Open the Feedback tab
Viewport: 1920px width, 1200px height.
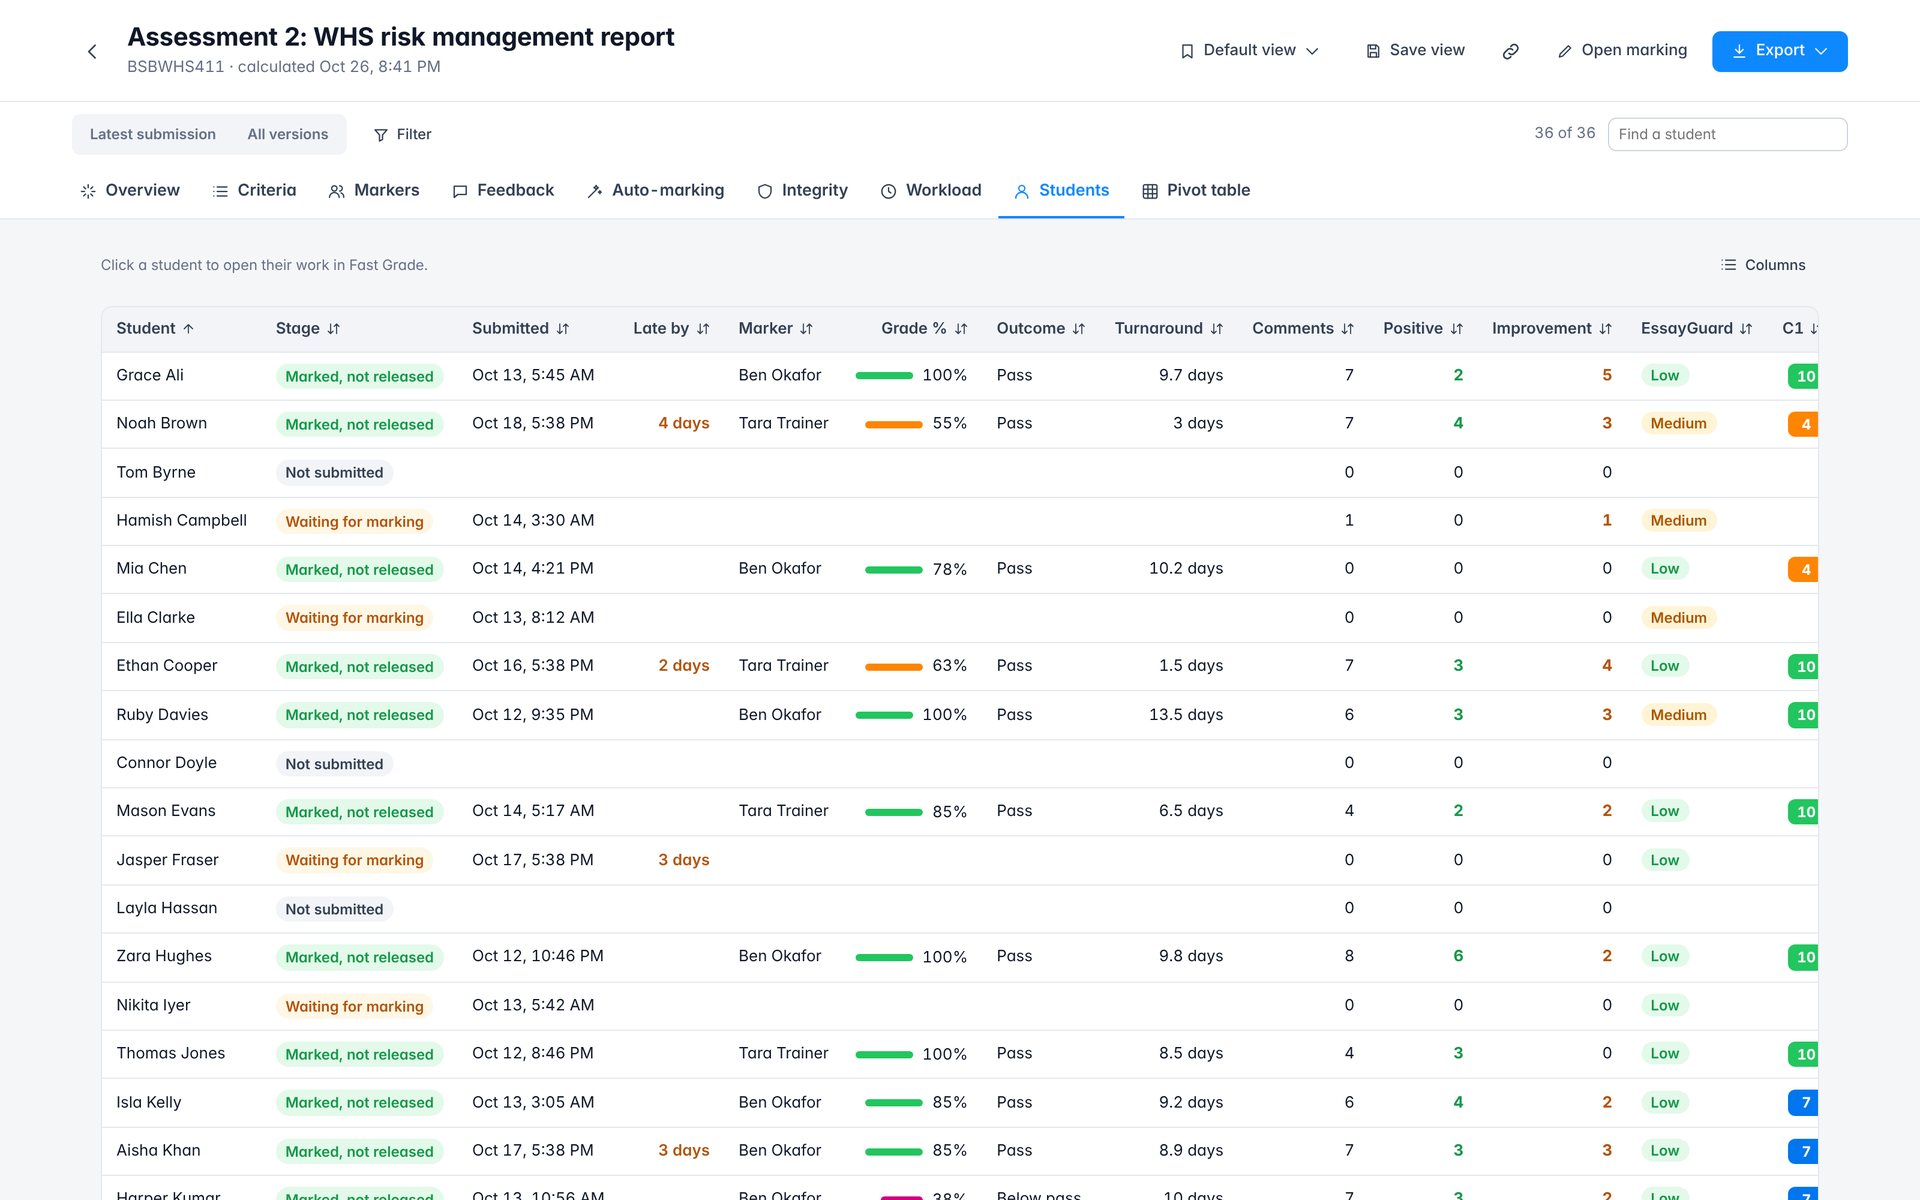click(x=503, y=190)
